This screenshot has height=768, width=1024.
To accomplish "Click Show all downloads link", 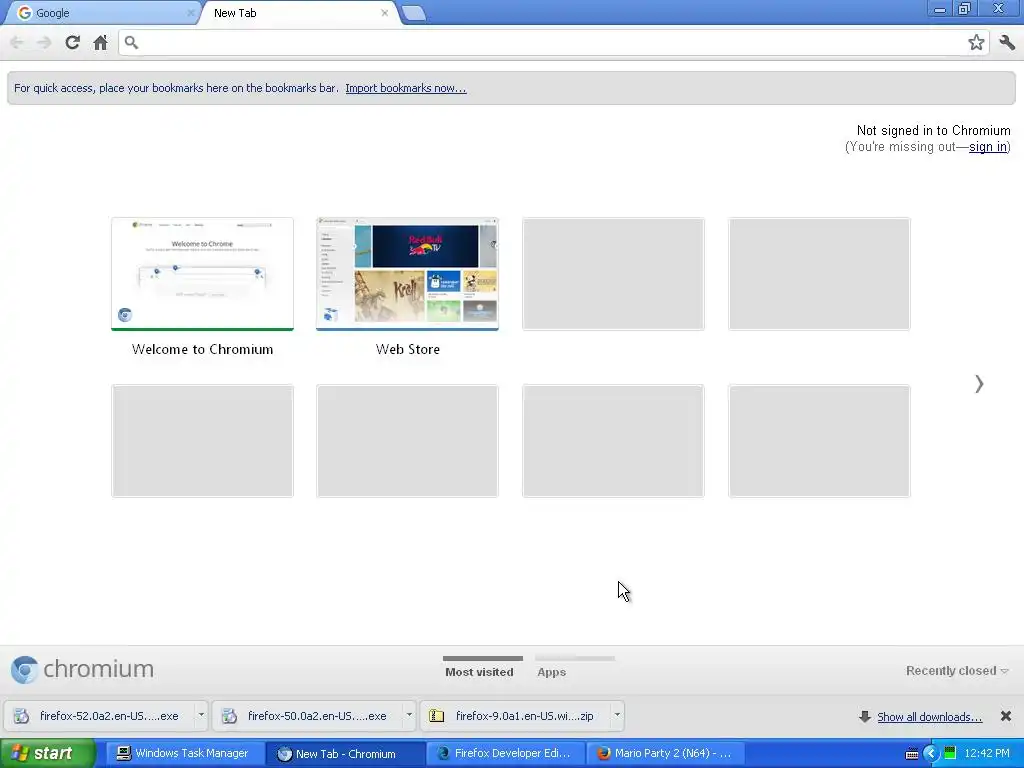I will (929, 717).
